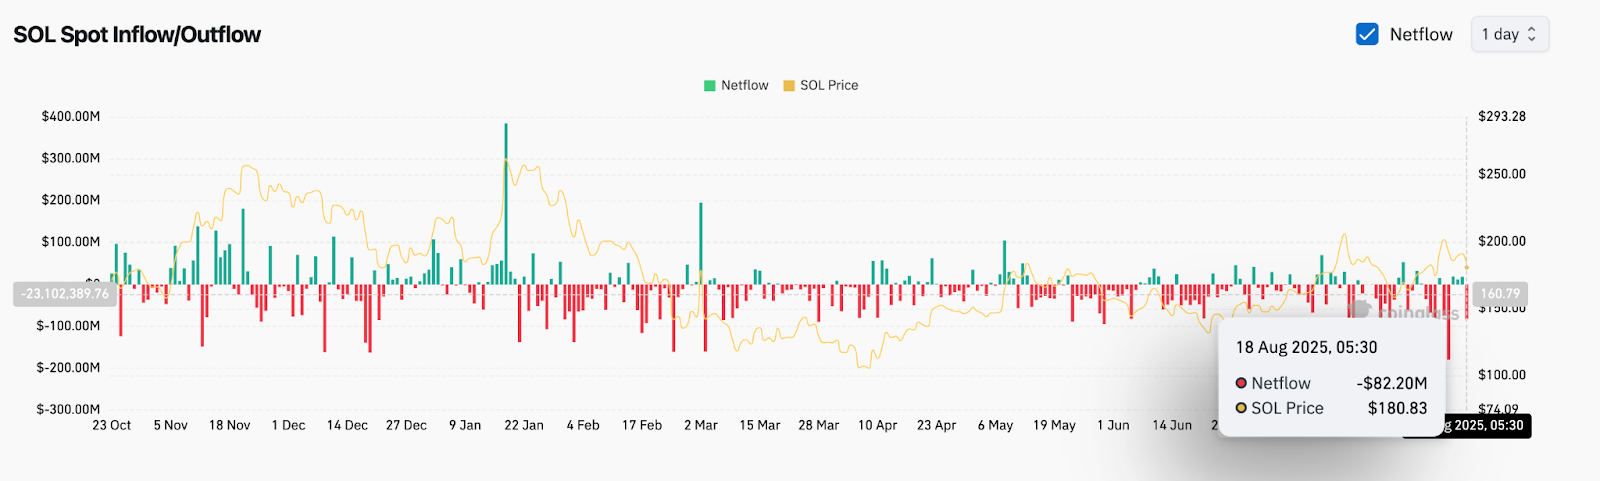
Task: Click the yellow SOL Price legend square
Action: tap(789, 86)
